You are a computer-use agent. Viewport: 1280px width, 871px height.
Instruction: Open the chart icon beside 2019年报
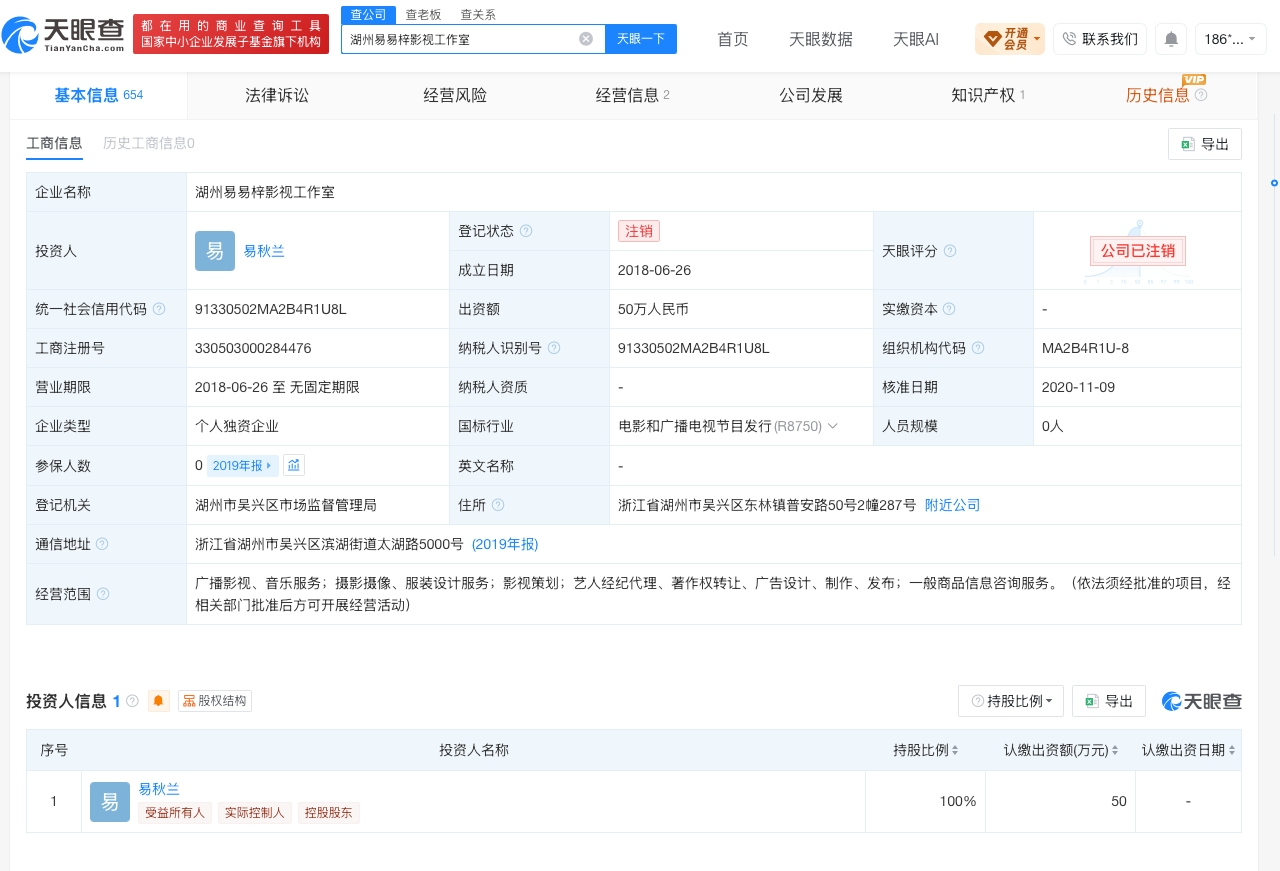tap(294, 465)
